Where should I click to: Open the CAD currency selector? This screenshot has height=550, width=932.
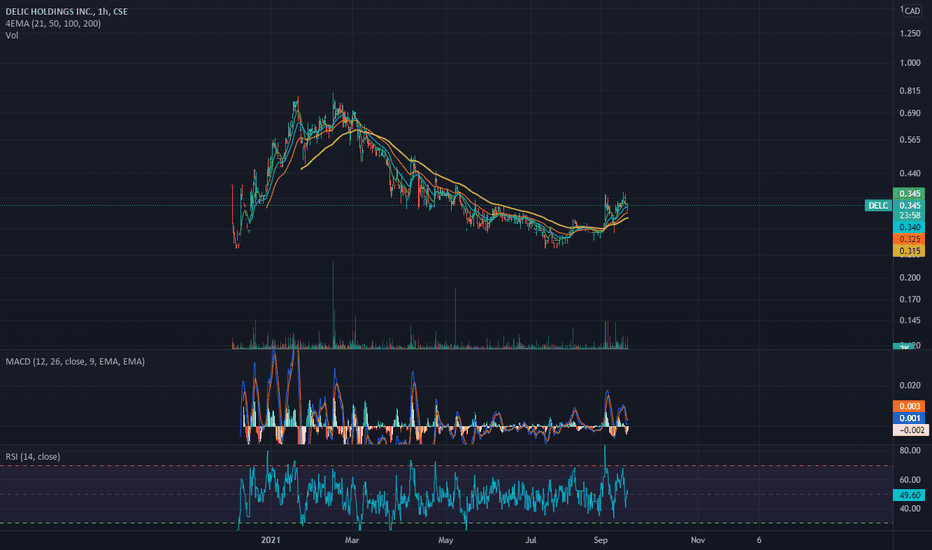click(912, 11)
